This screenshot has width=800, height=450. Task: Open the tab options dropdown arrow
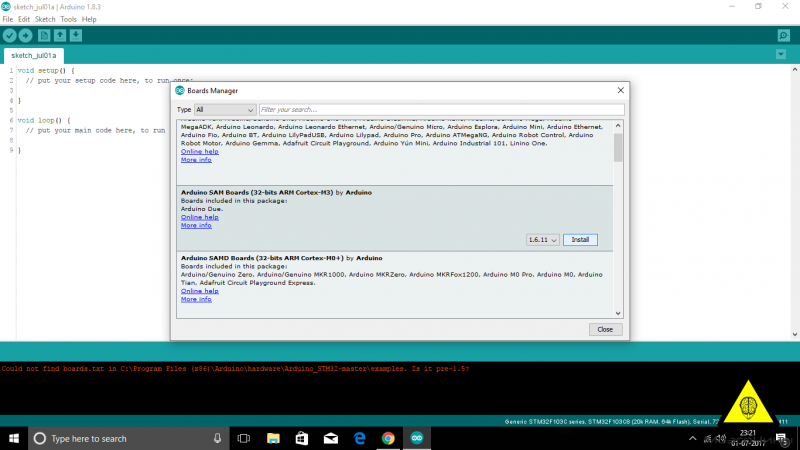pos(781,54)
